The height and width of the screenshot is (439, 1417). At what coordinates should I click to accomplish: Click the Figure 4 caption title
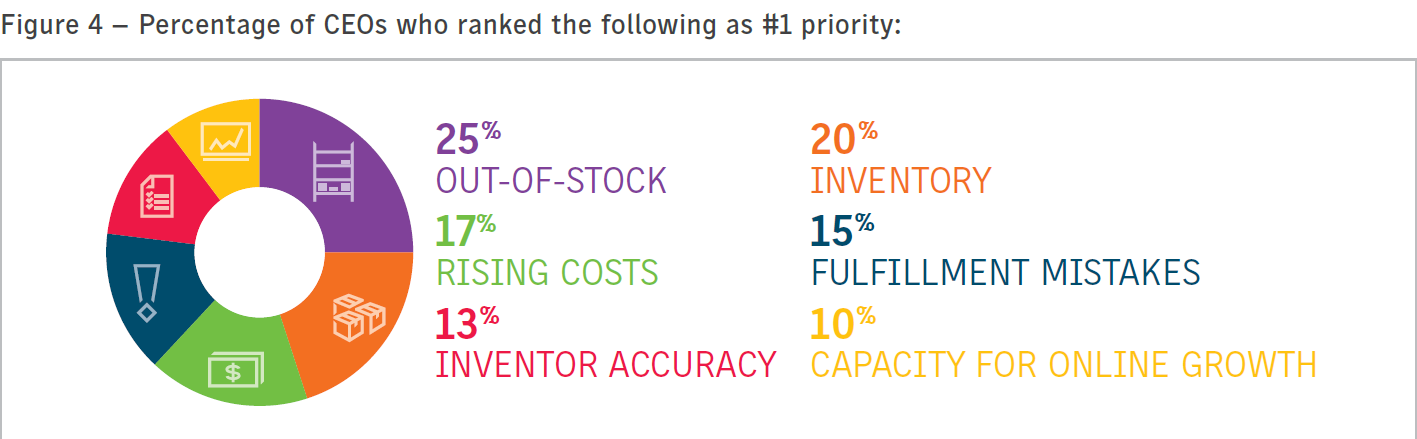click(451, 24)
